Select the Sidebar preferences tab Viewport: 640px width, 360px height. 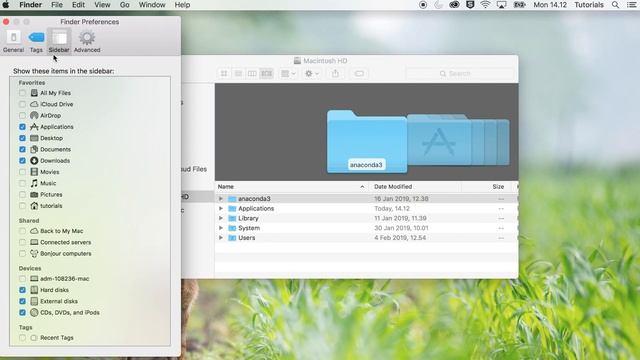click(59, 41)
